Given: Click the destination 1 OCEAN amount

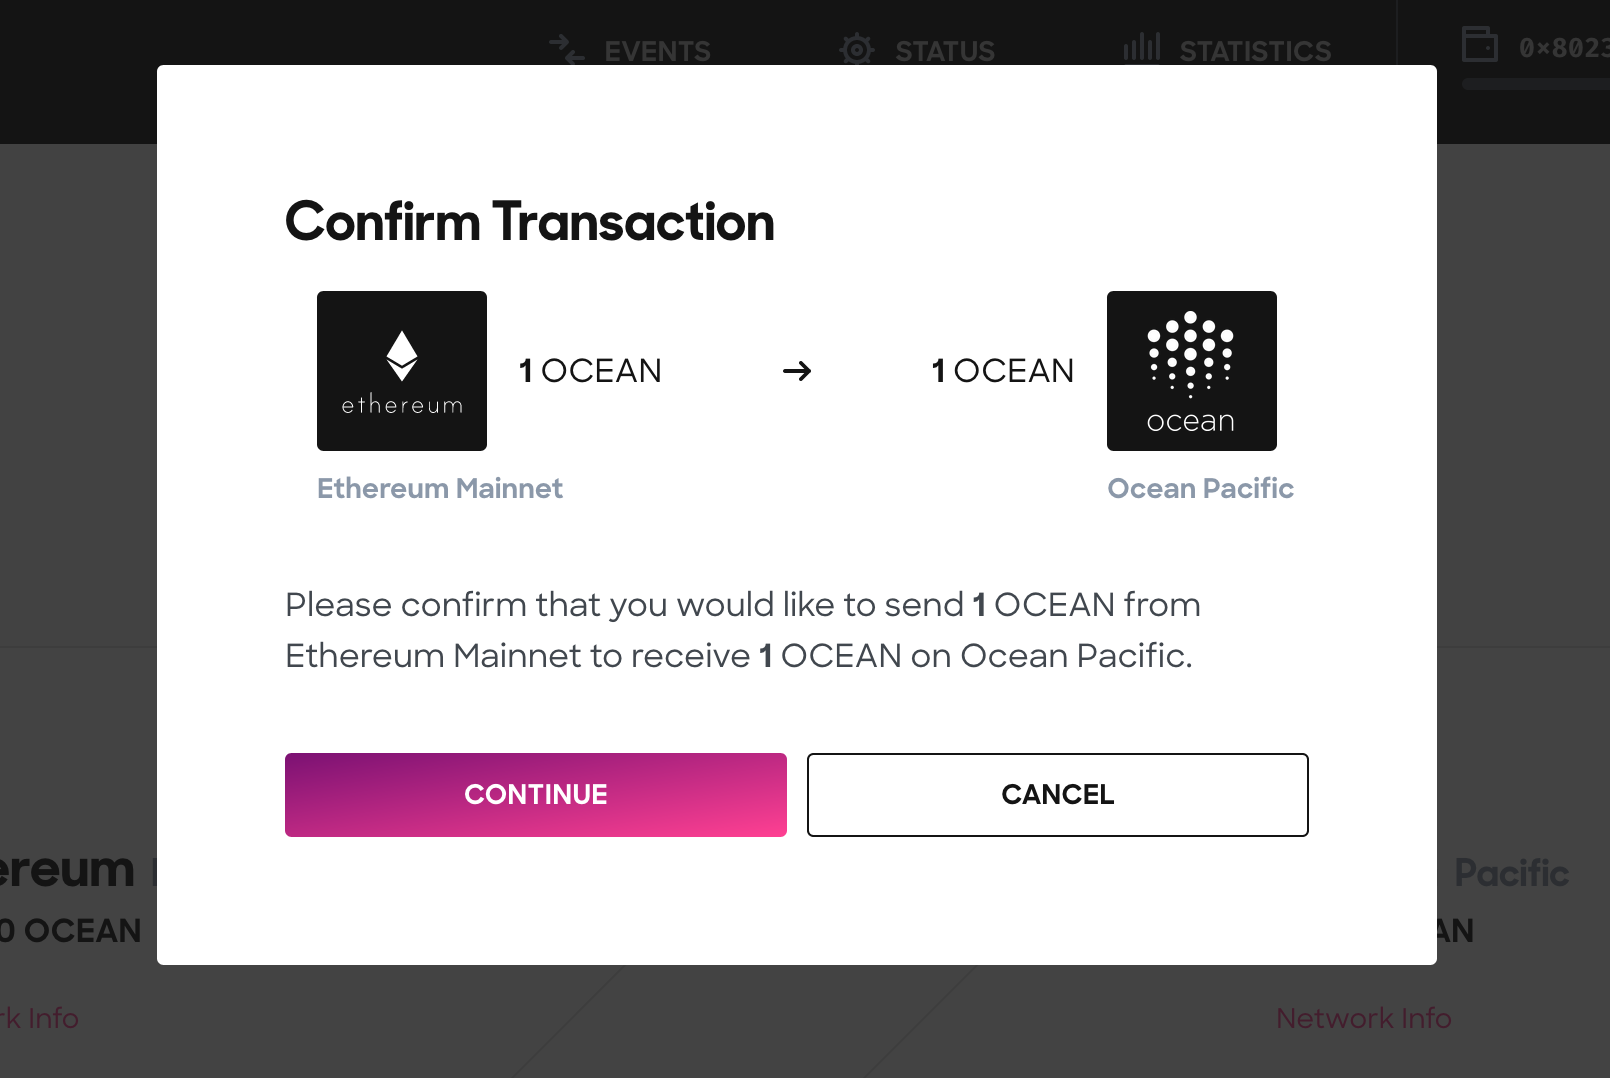Looking at the screenshot, I should (1002, 371).
